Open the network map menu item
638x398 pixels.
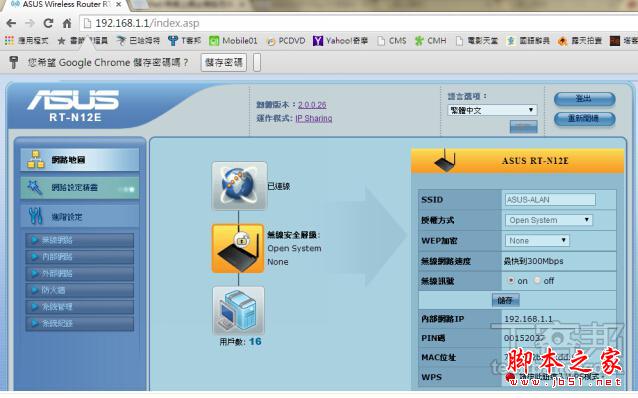point(80,160)
